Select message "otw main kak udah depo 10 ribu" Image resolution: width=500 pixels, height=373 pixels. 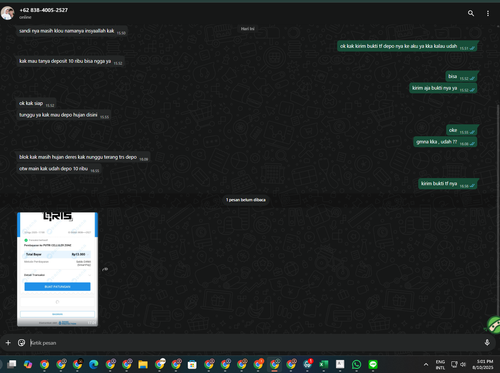click(59, 169)
